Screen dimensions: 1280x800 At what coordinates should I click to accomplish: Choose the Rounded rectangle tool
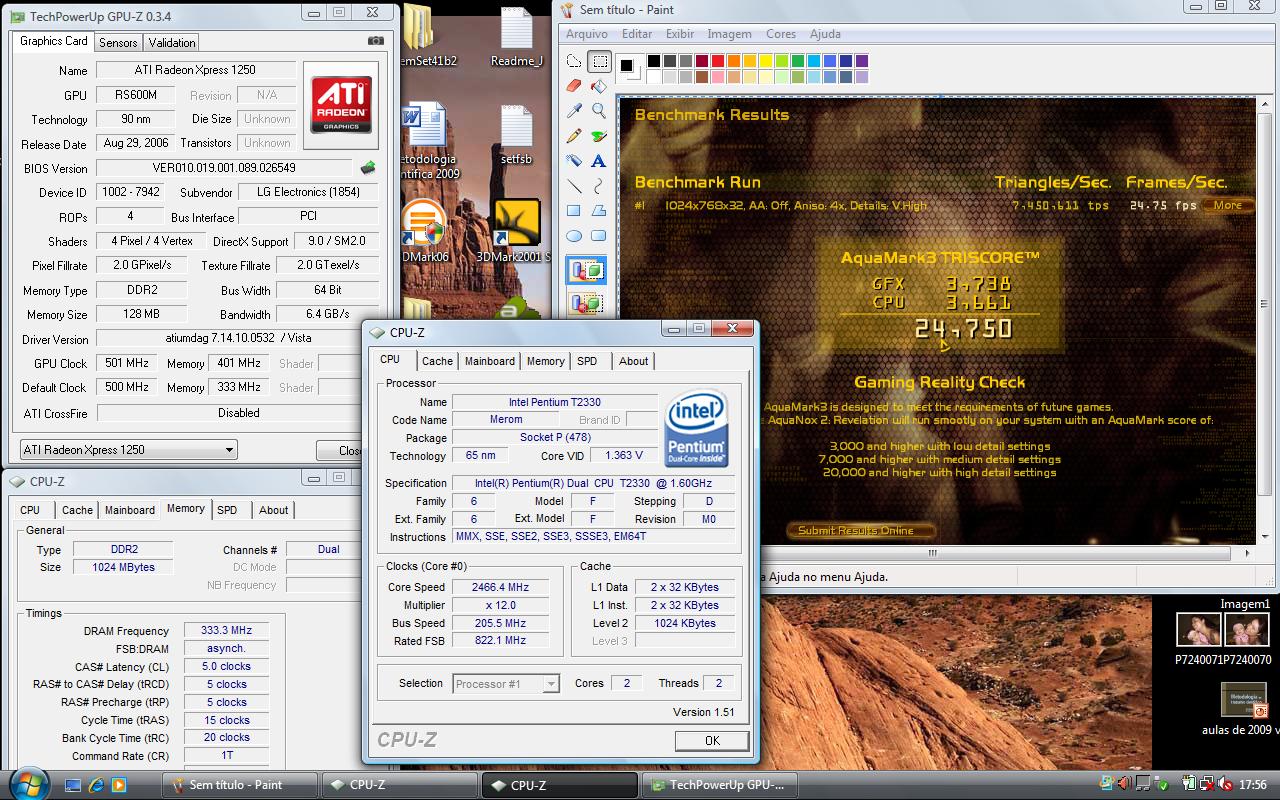(598, 235)
